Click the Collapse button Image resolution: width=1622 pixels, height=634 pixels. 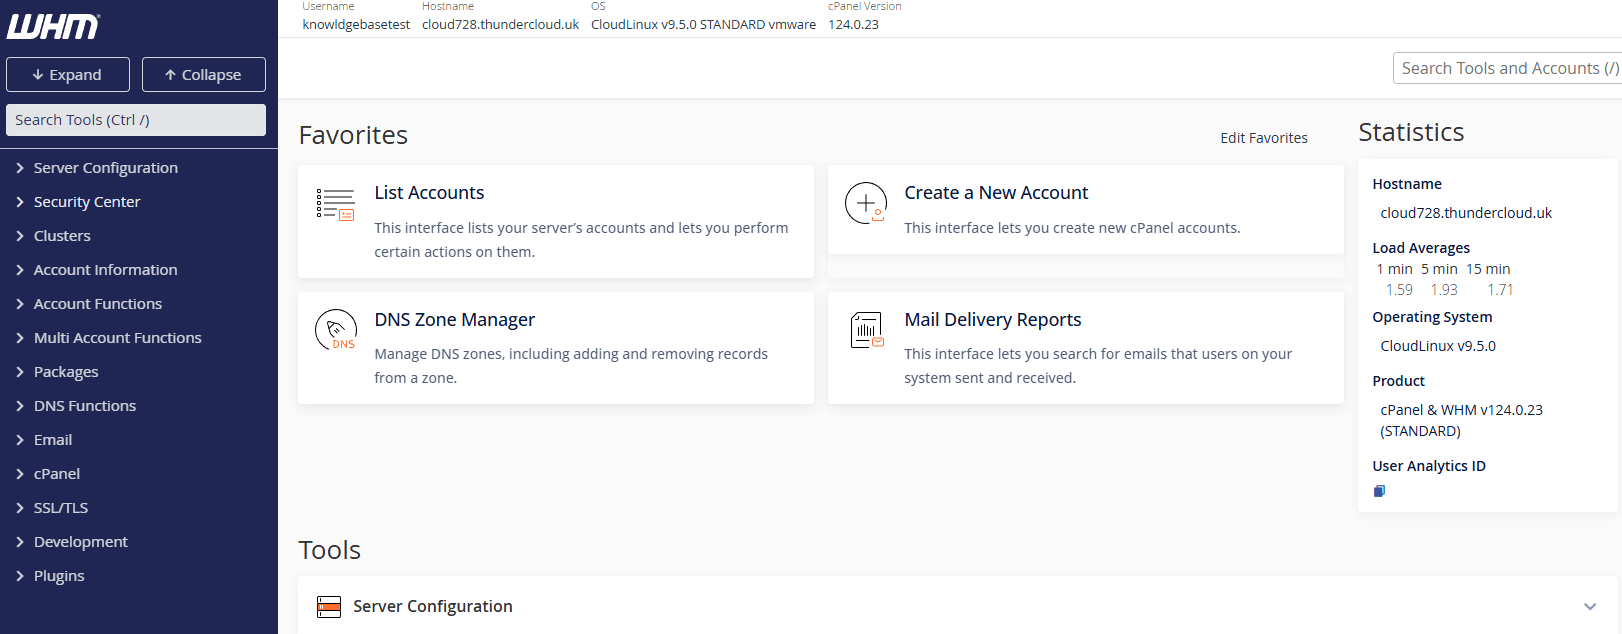pos(204,75)
